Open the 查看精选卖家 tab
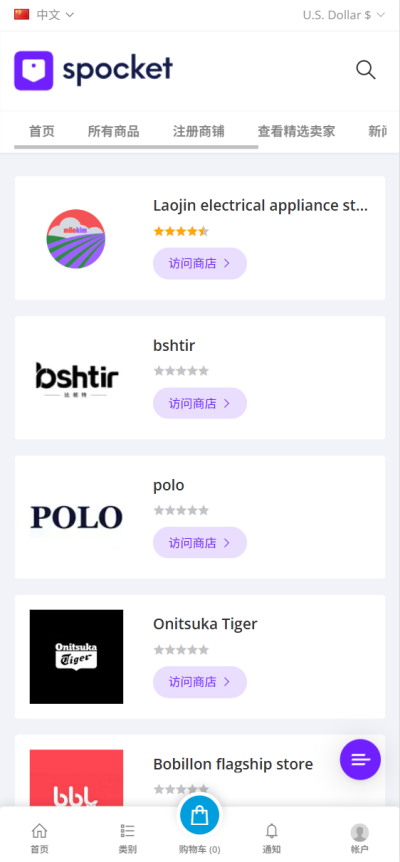This screenshot has width=400, height=862. tap(297, 131)
